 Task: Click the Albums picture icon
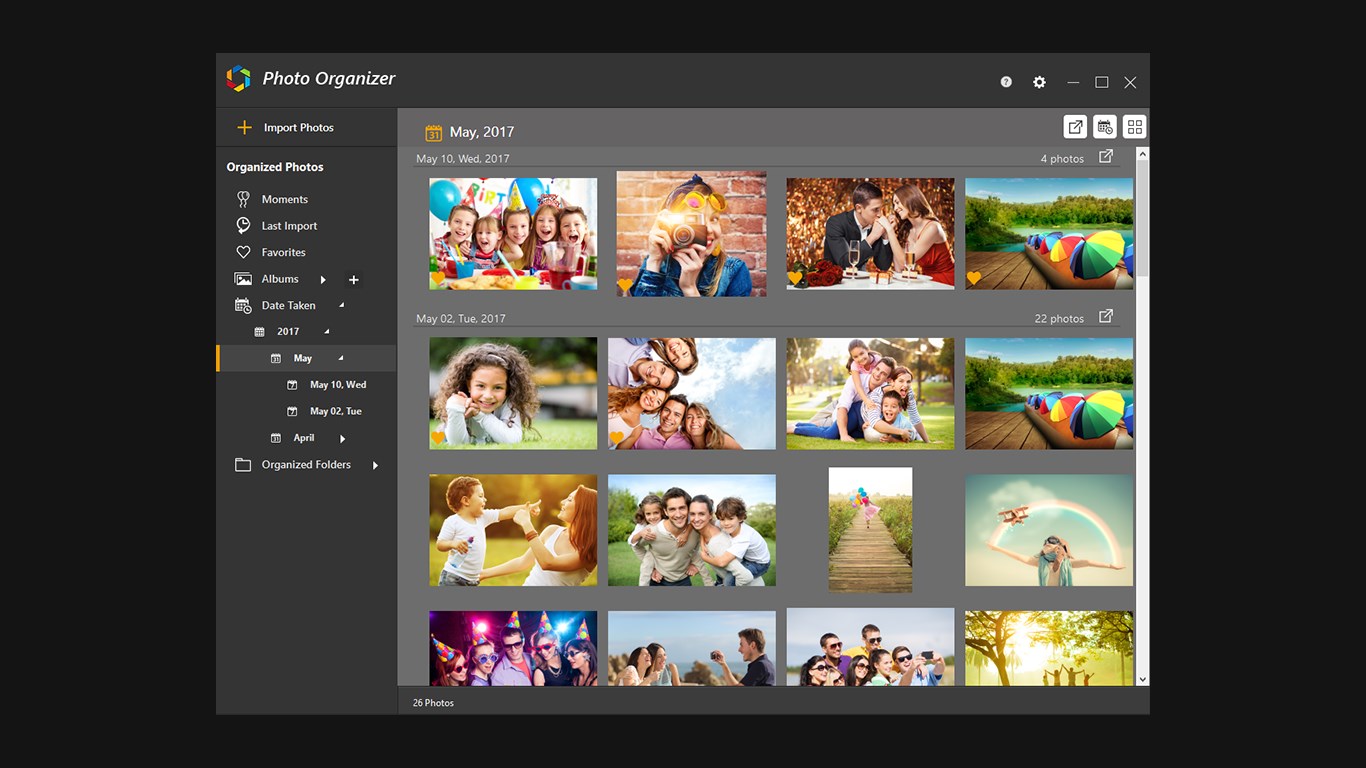[x=243, y=279]
